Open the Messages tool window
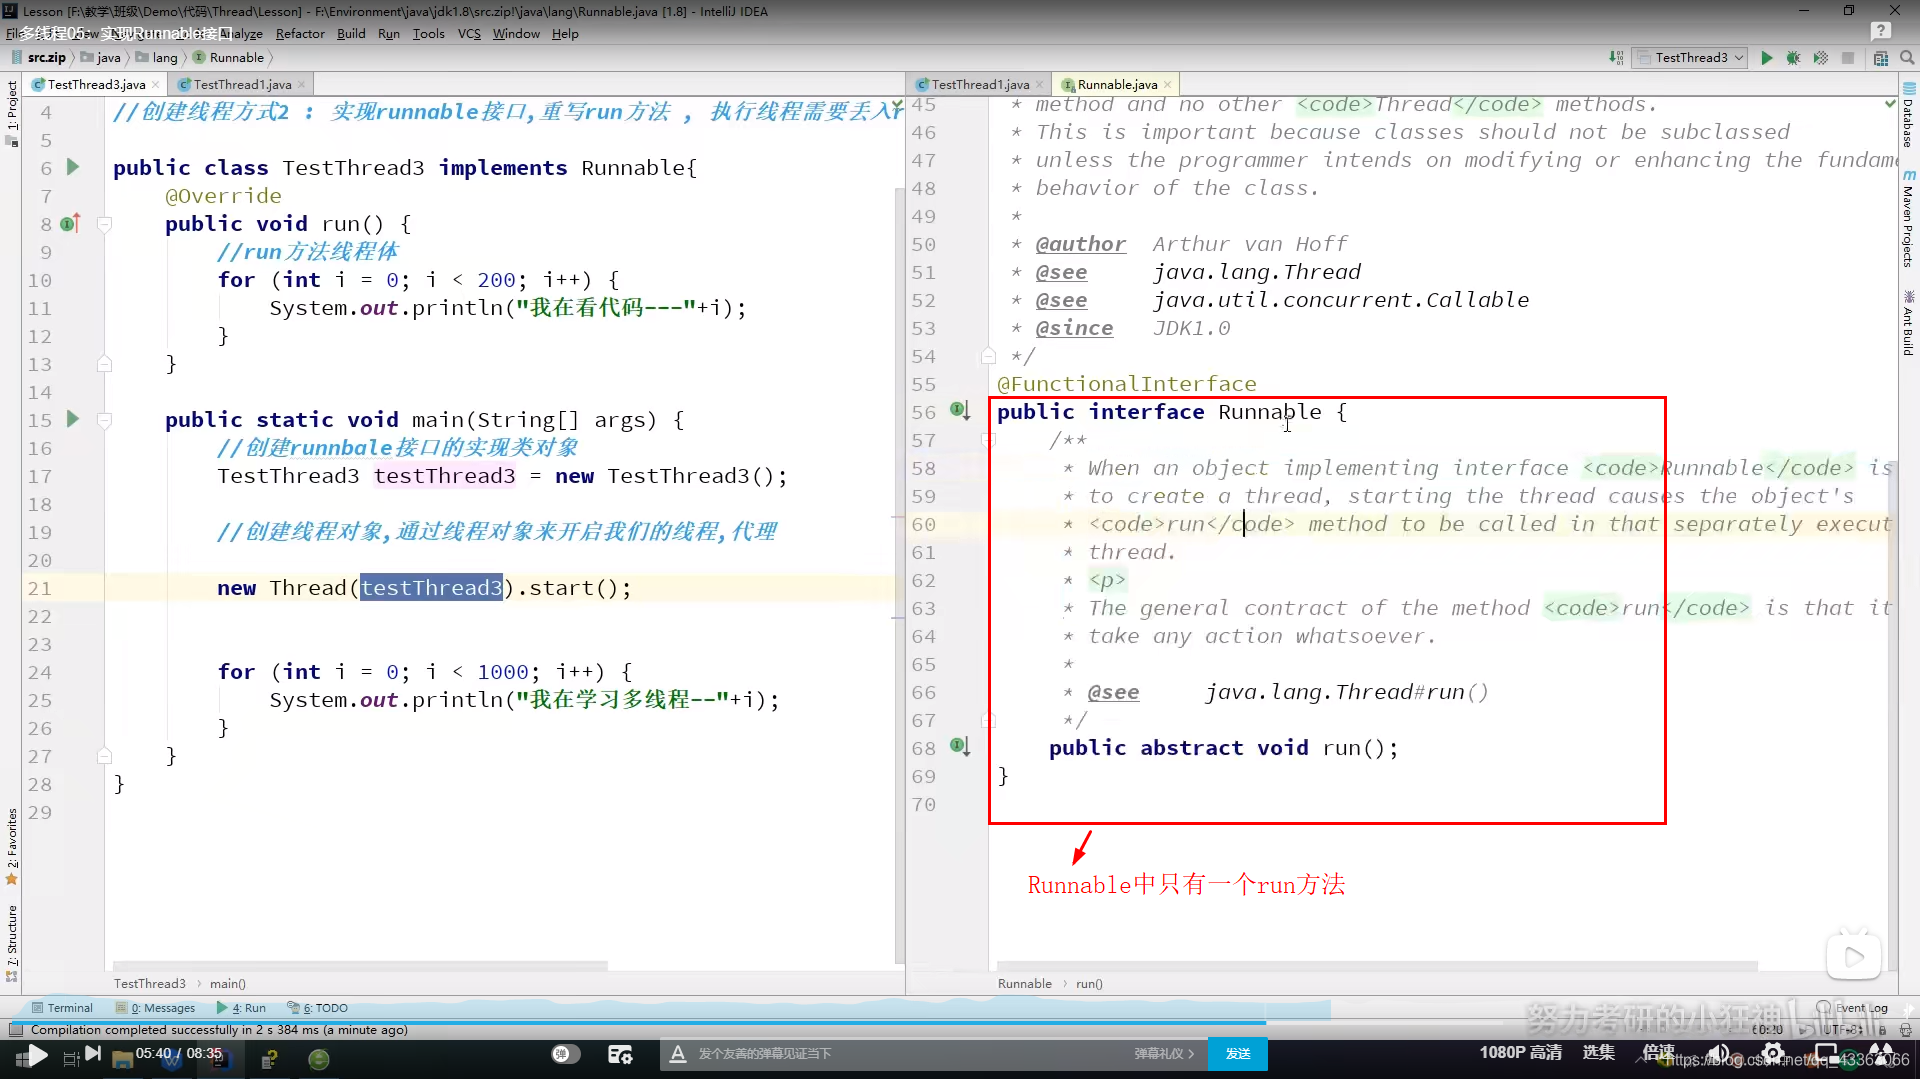 tap(156, 1008)
